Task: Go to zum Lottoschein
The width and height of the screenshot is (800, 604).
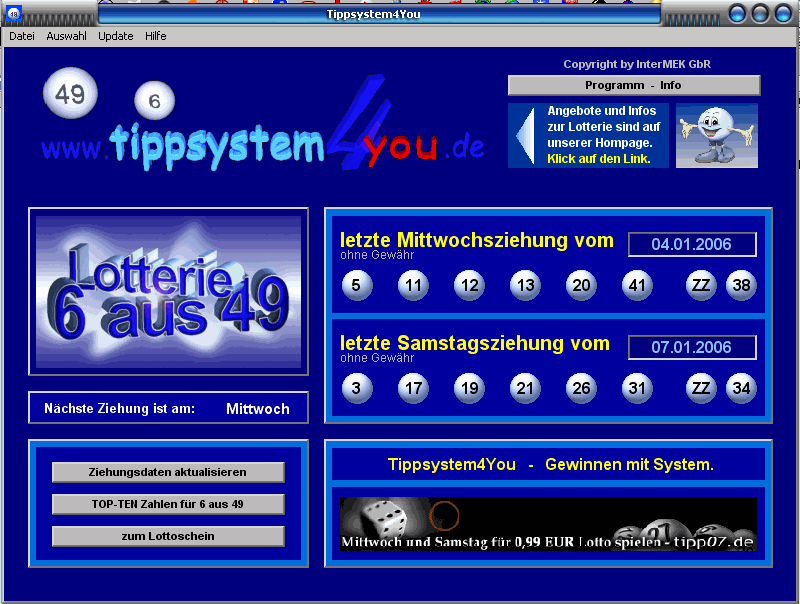Action: point(168,536)
